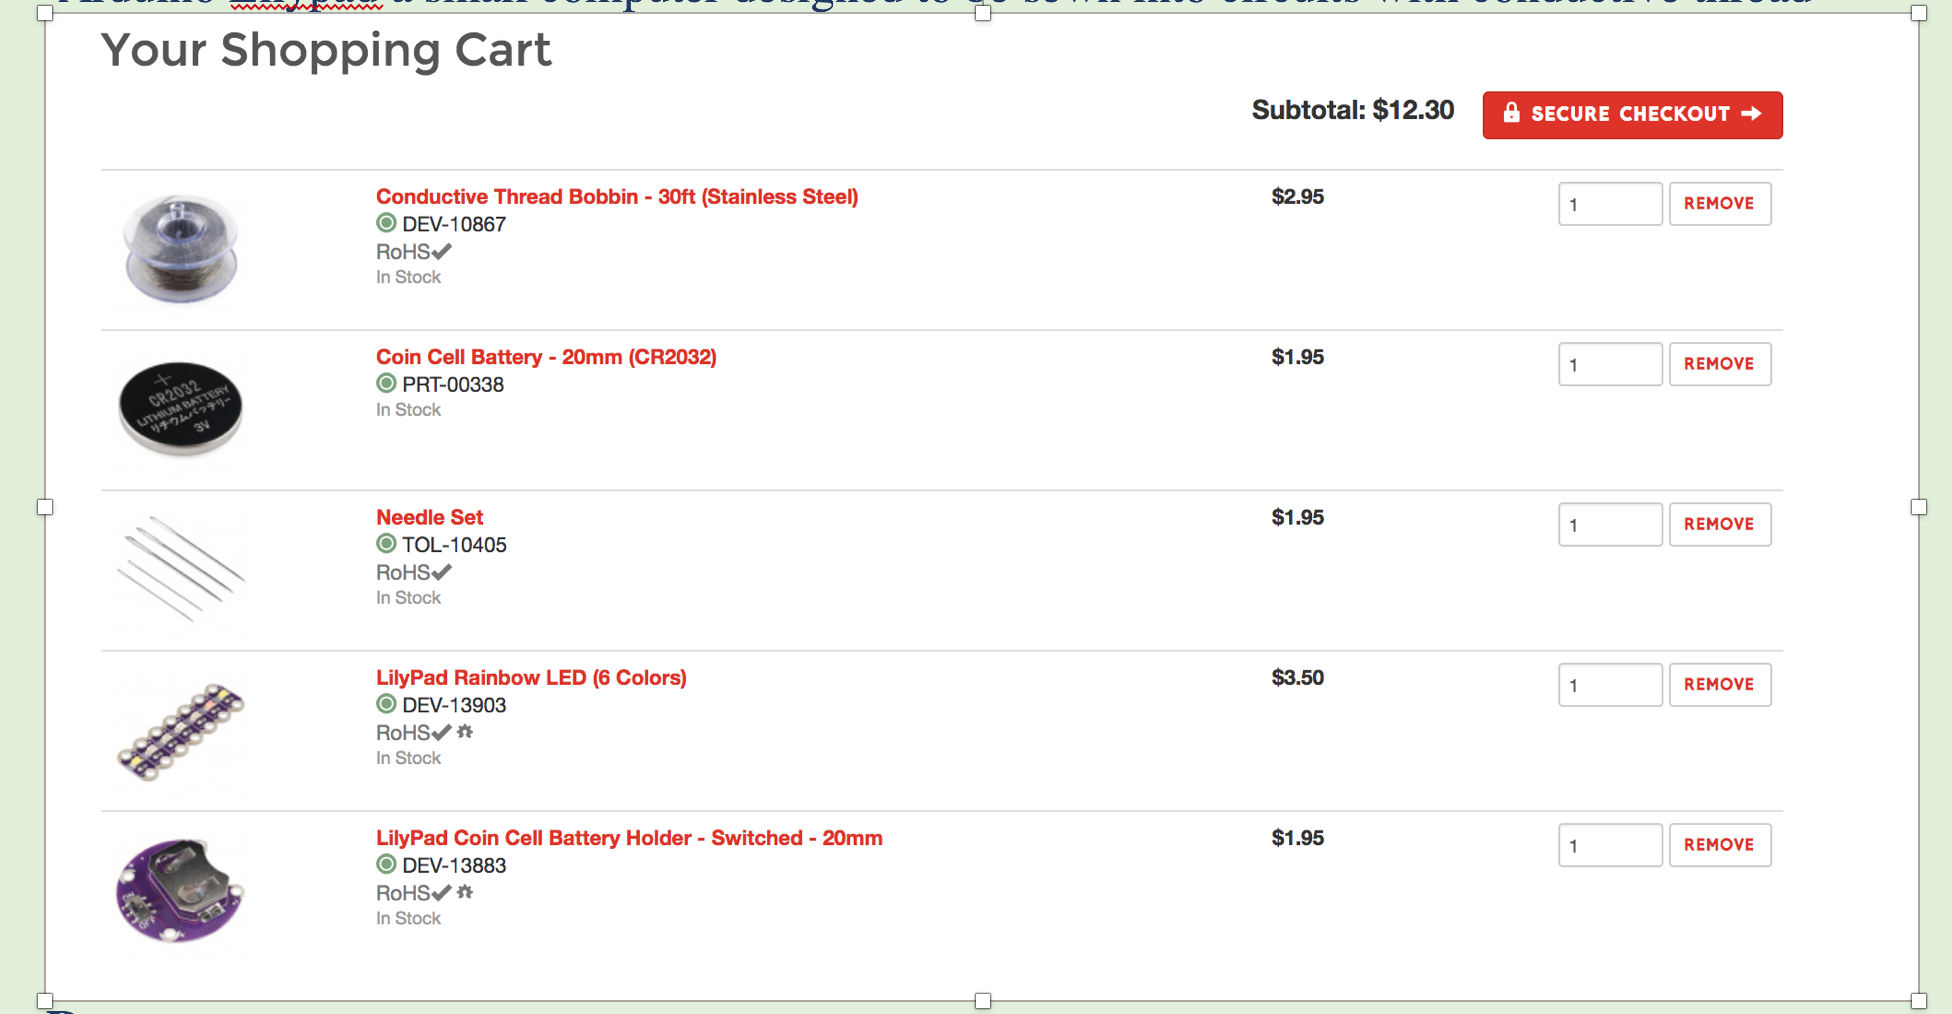Click the SKU text PRT-00338
Screen dimensions: 1952x1014
(x=453, y=384)
